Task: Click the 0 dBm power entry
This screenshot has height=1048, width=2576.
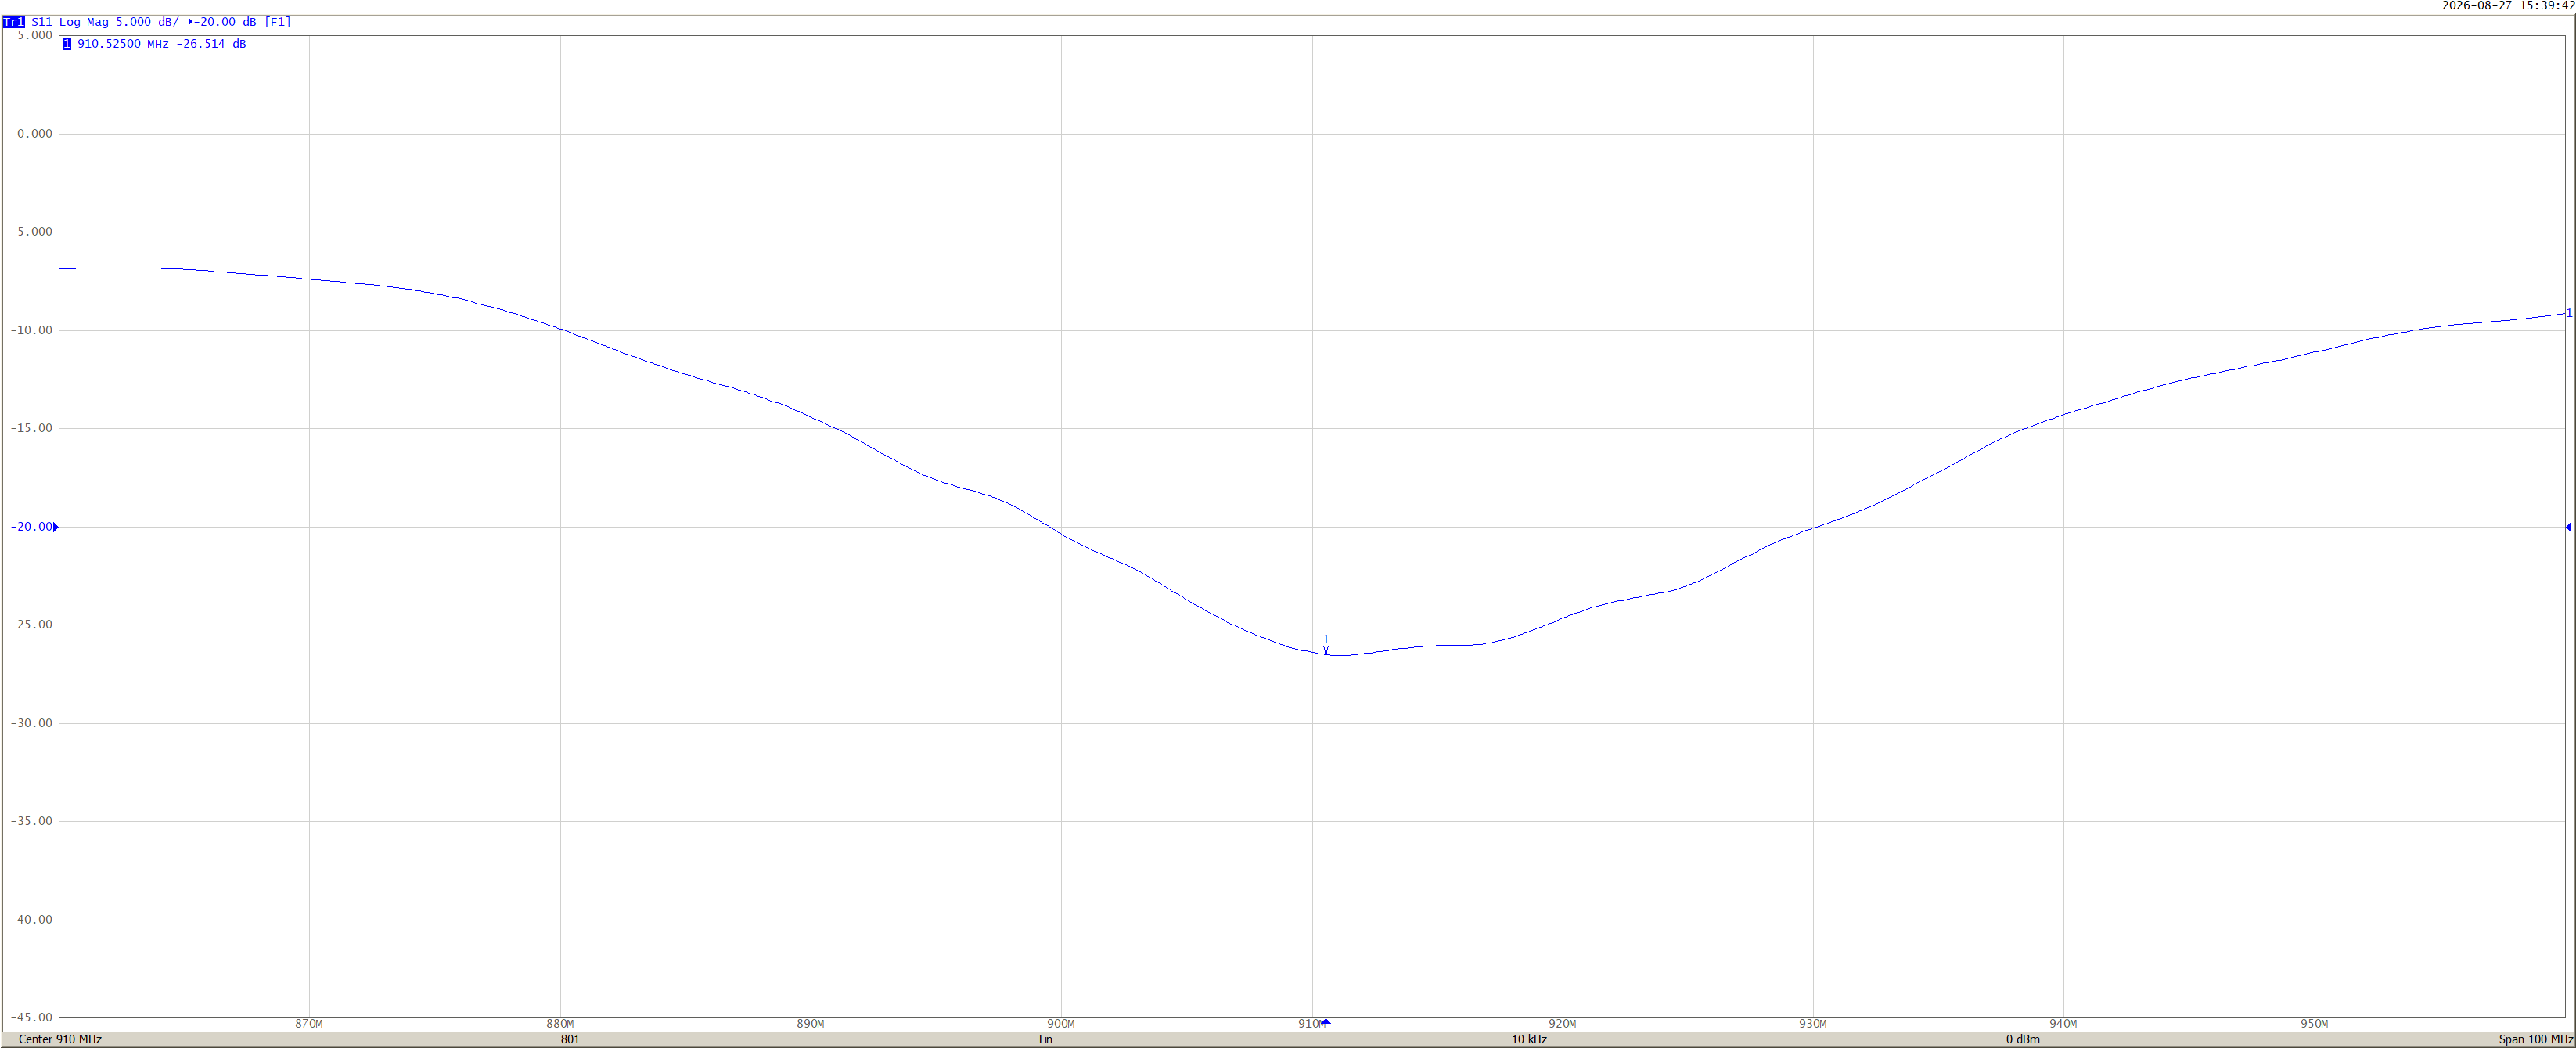Action: (x=2023, y=1039)
